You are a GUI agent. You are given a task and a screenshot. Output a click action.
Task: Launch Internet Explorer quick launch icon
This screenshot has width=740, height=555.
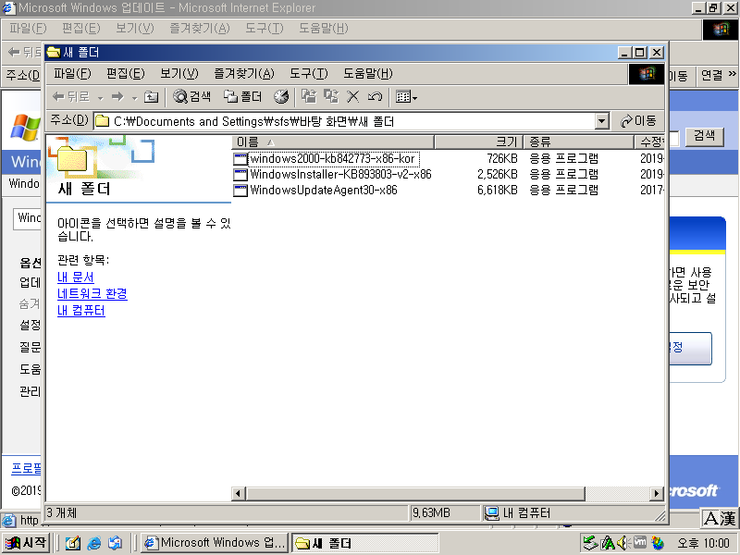coord(94,543)
